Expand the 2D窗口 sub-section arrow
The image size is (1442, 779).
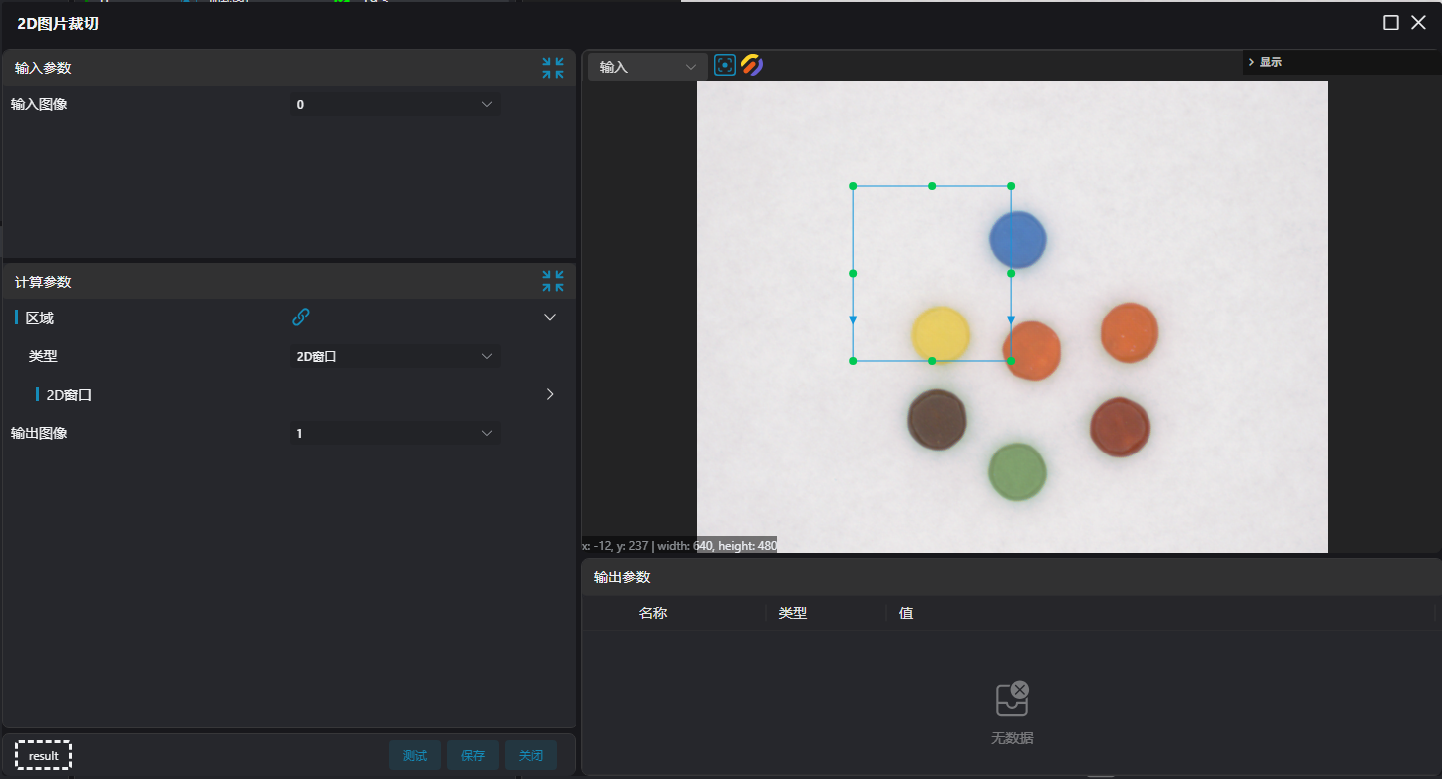click(550, 394)
